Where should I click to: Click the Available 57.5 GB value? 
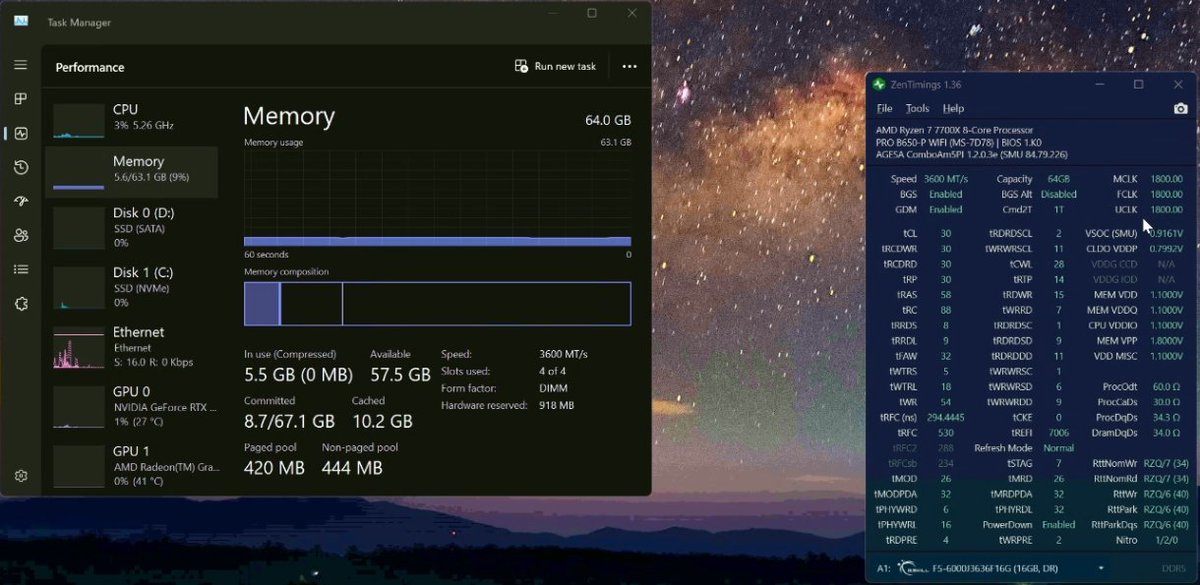pyautogui.click(x=400, y=375)
